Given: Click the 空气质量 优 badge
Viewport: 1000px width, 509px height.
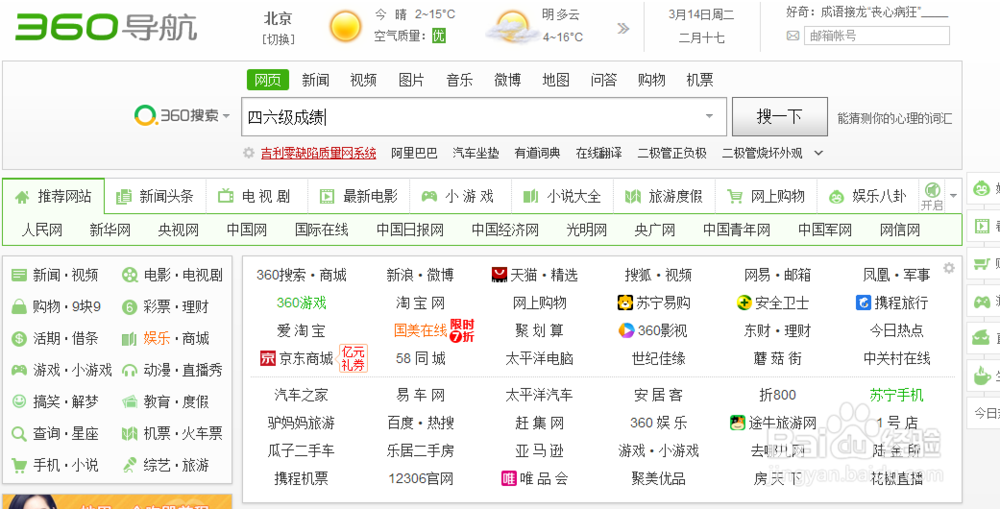Looking at the screenshot, I should point(439,36).
